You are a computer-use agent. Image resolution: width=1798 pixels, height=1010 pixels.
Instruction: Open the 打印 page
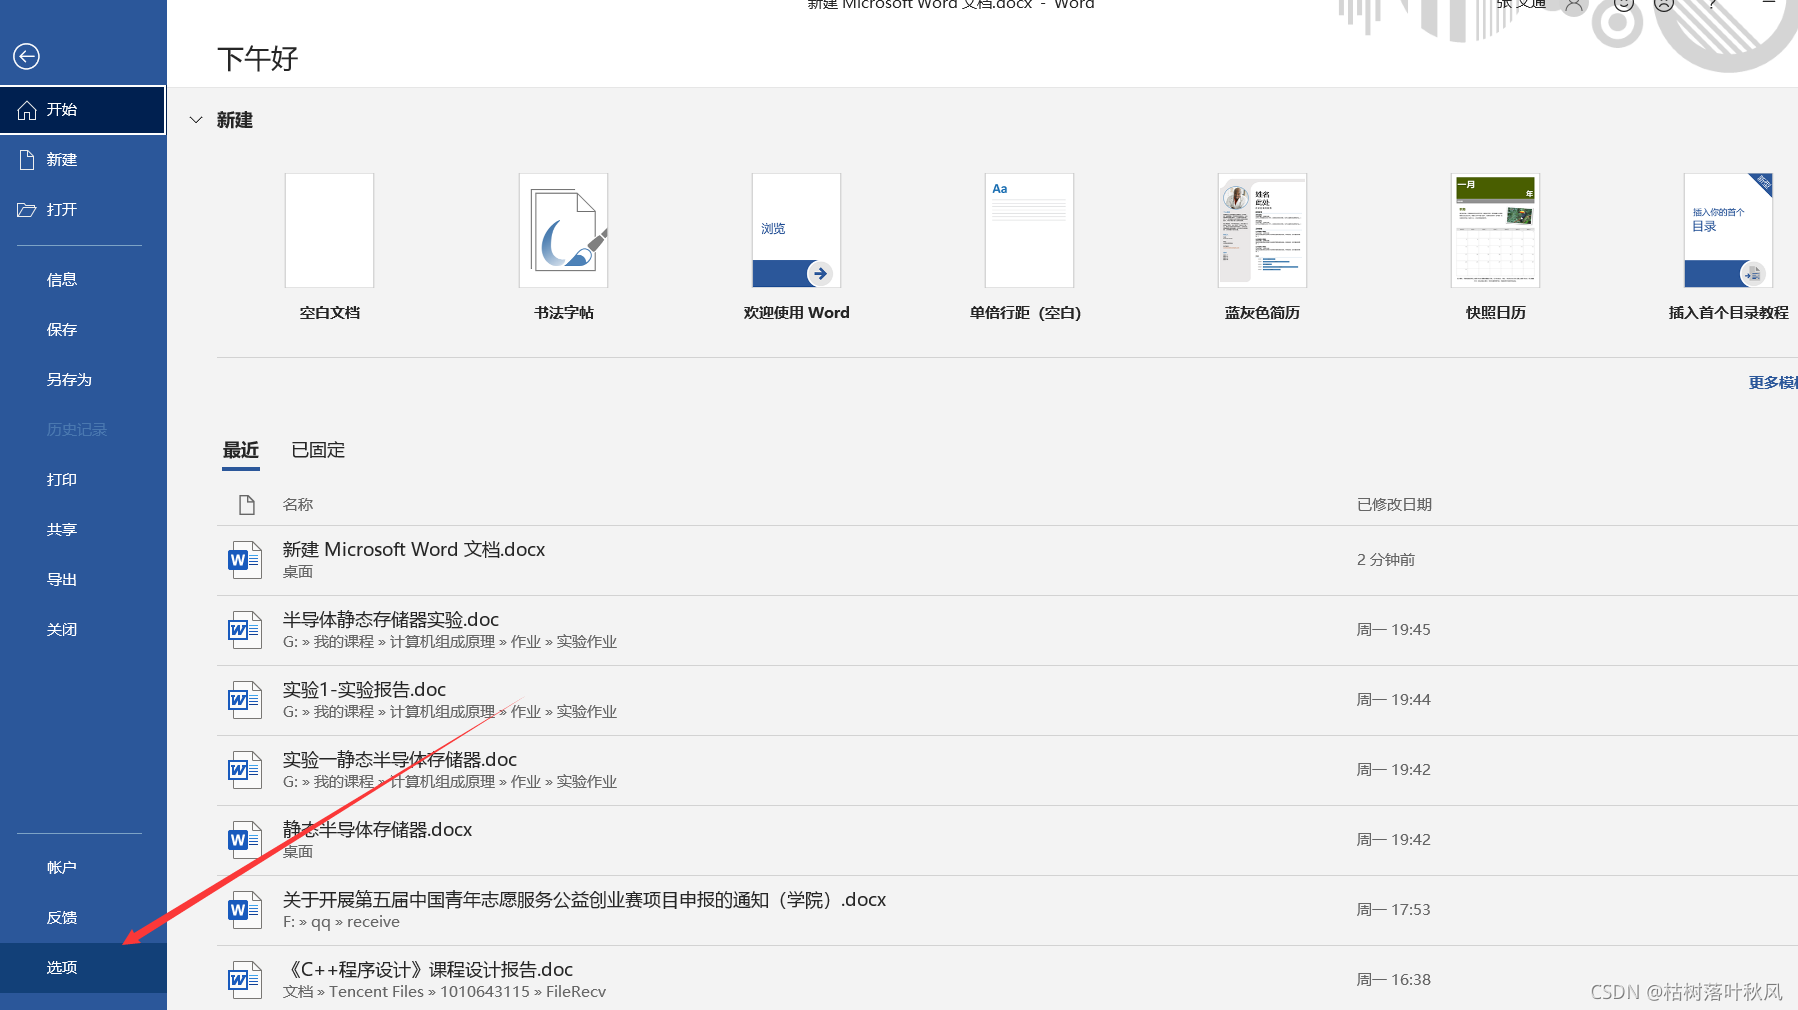[x=83, y=480]
